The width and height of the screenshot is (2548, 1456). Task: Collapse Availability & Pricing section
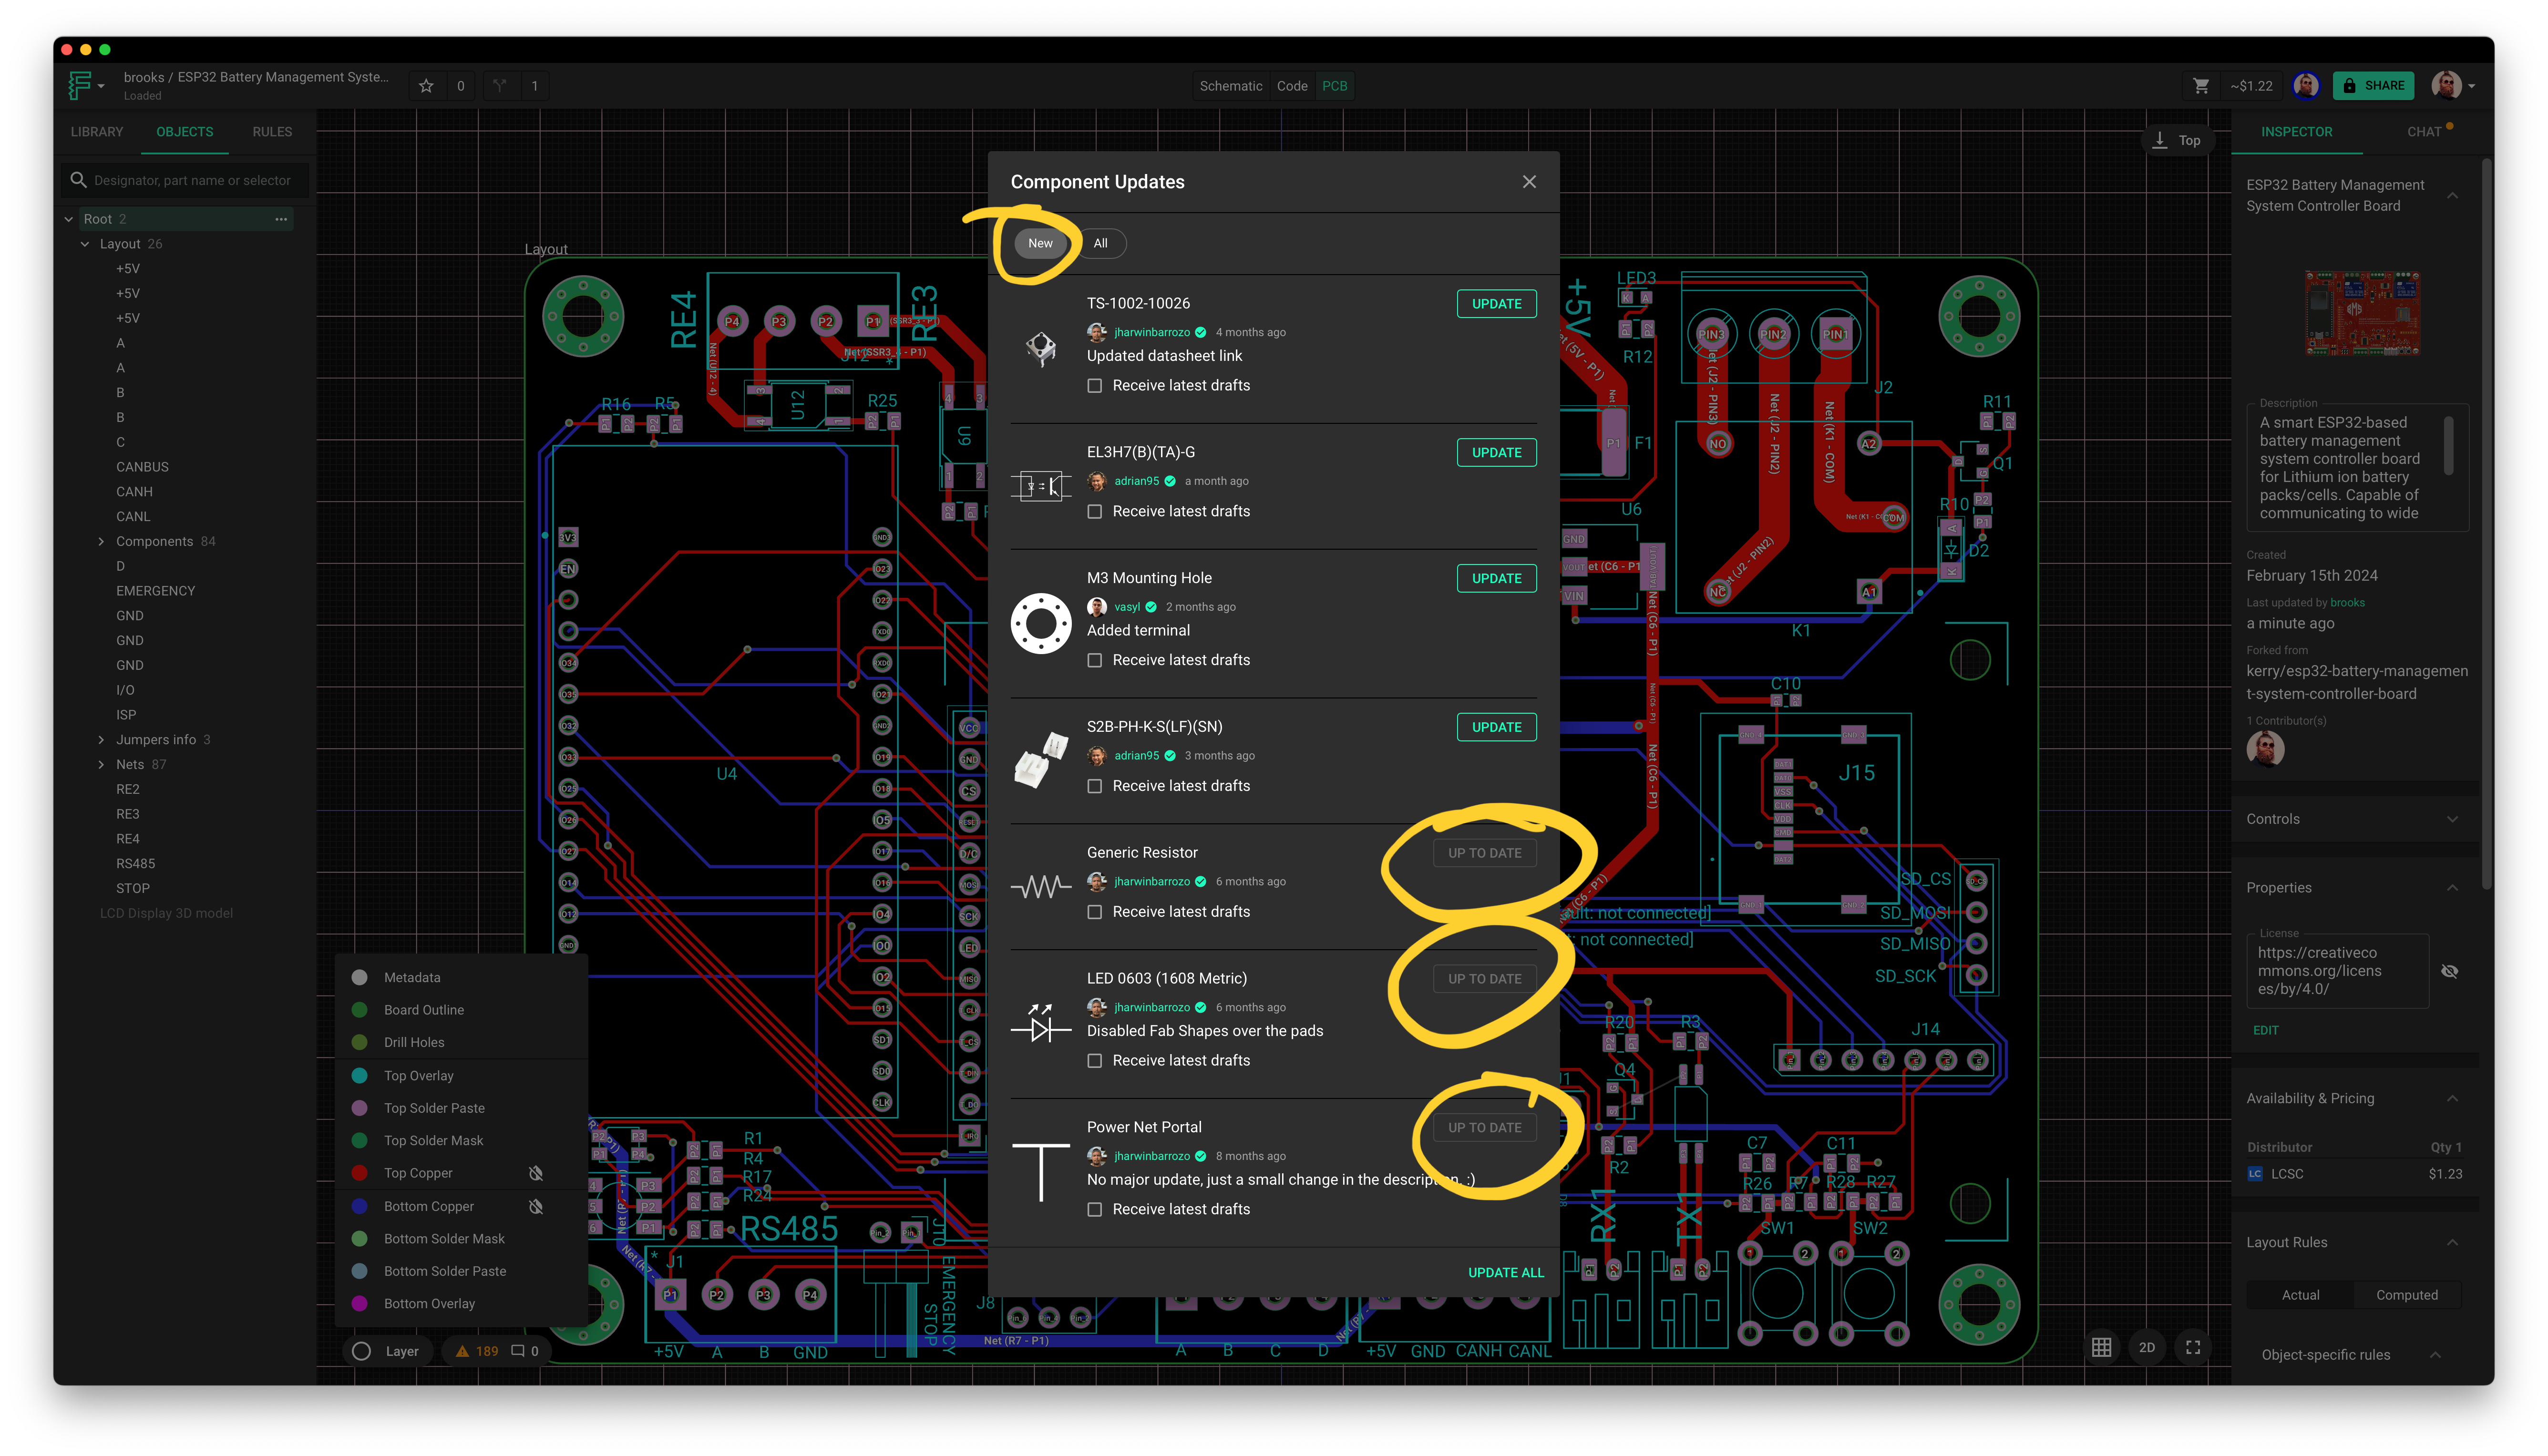pyautogui.click(x=2452, y=1099)
